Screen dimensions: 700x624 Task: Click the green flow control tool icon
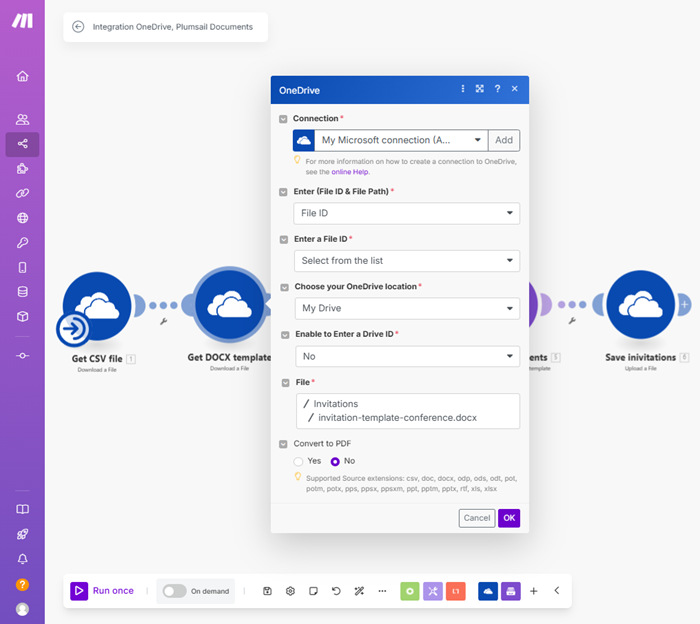(410, 591)
